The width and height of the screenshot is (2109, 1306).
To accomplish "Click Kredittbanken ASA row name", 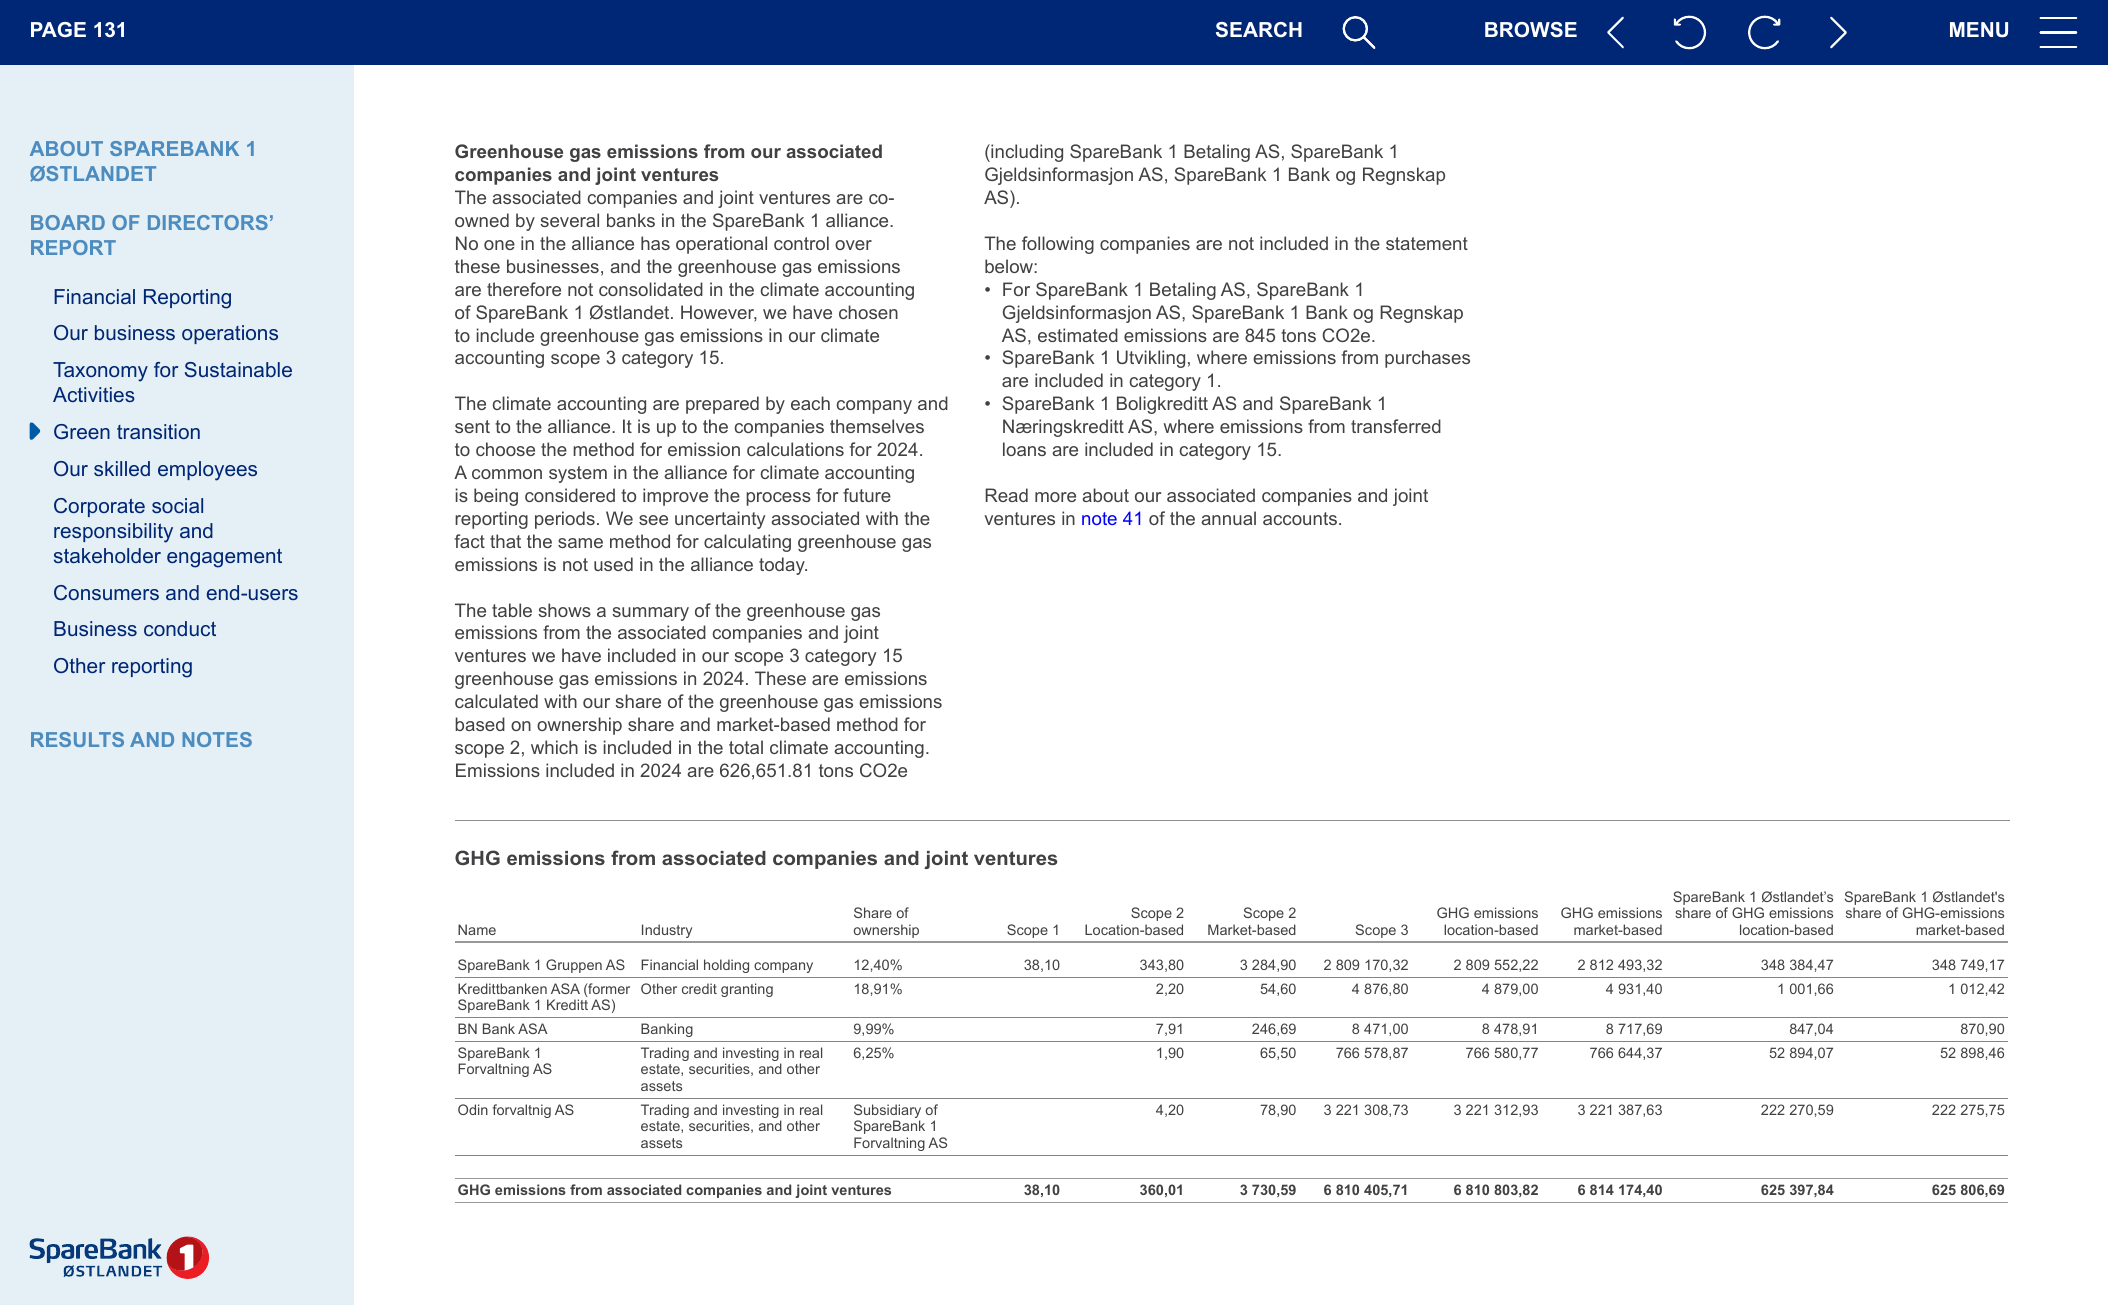I will (x=543, y=997).
